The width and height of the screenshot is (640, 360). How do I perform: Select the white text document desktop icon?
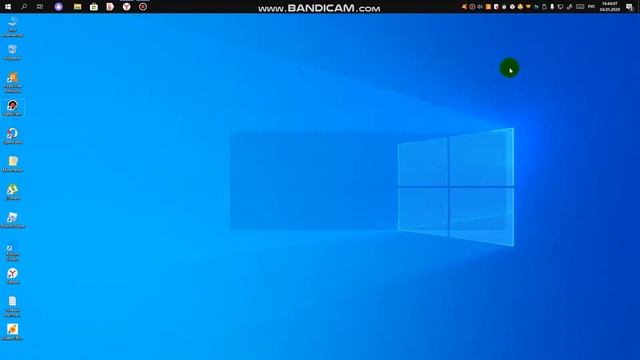tap(12, 307)
